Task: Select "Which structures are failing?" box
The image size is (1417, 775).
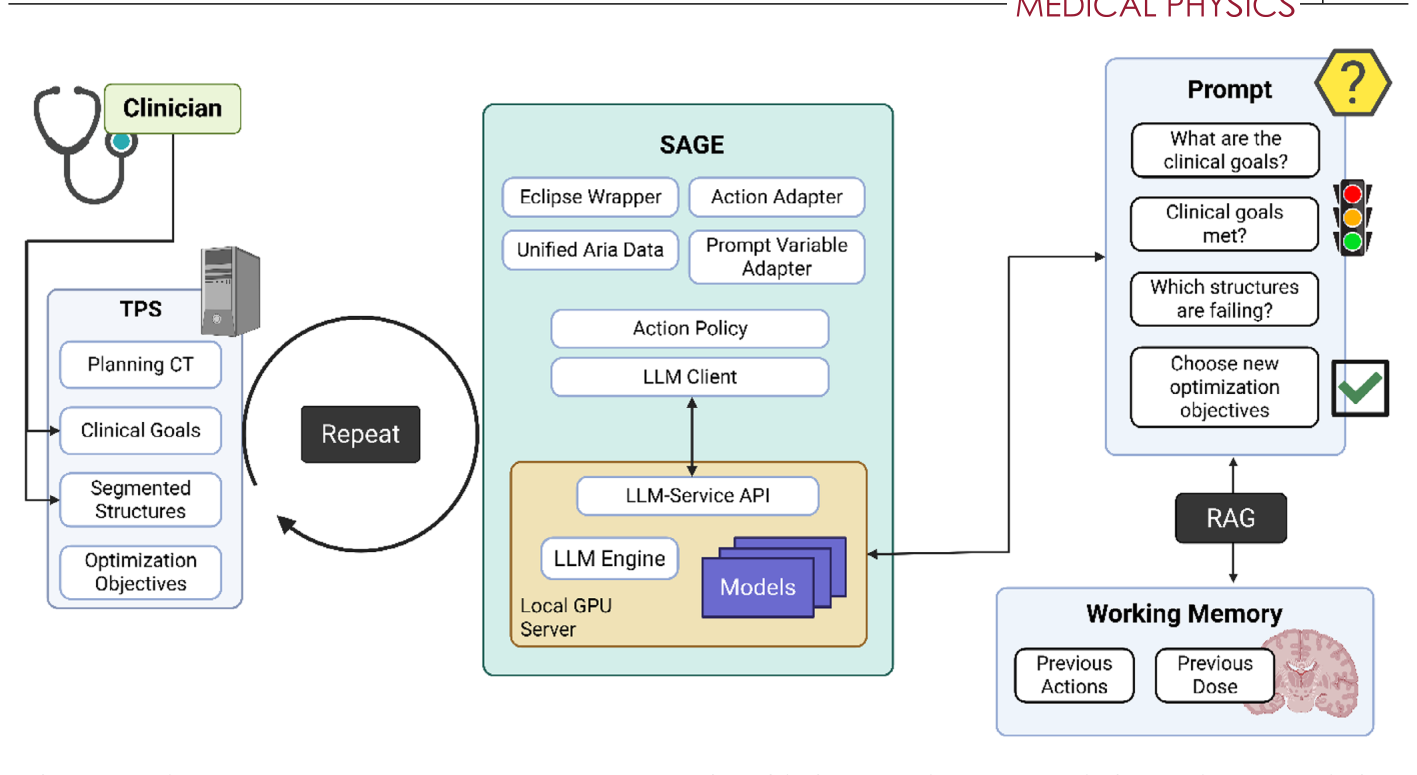Action: point(1225,299)
